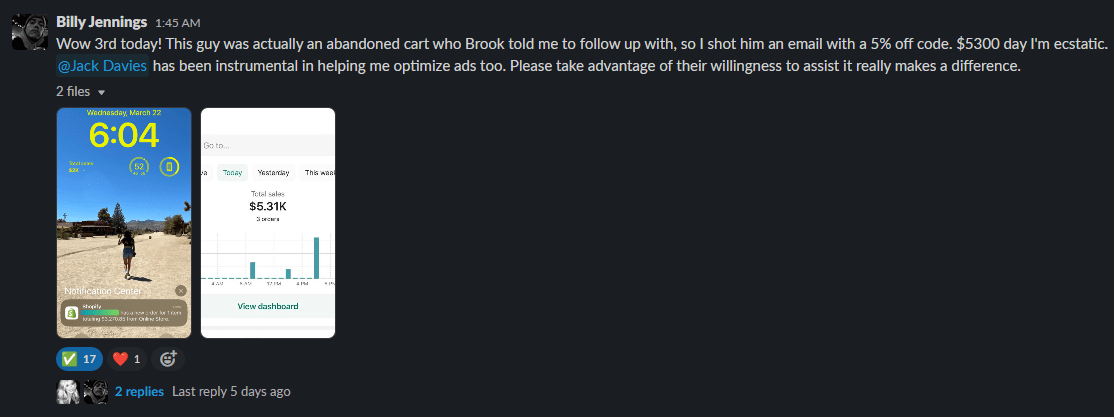The width and height of the screenshot is (1114, 417).
Task: Open Billy Jennings' profile avatar
Action: point(28,31)
